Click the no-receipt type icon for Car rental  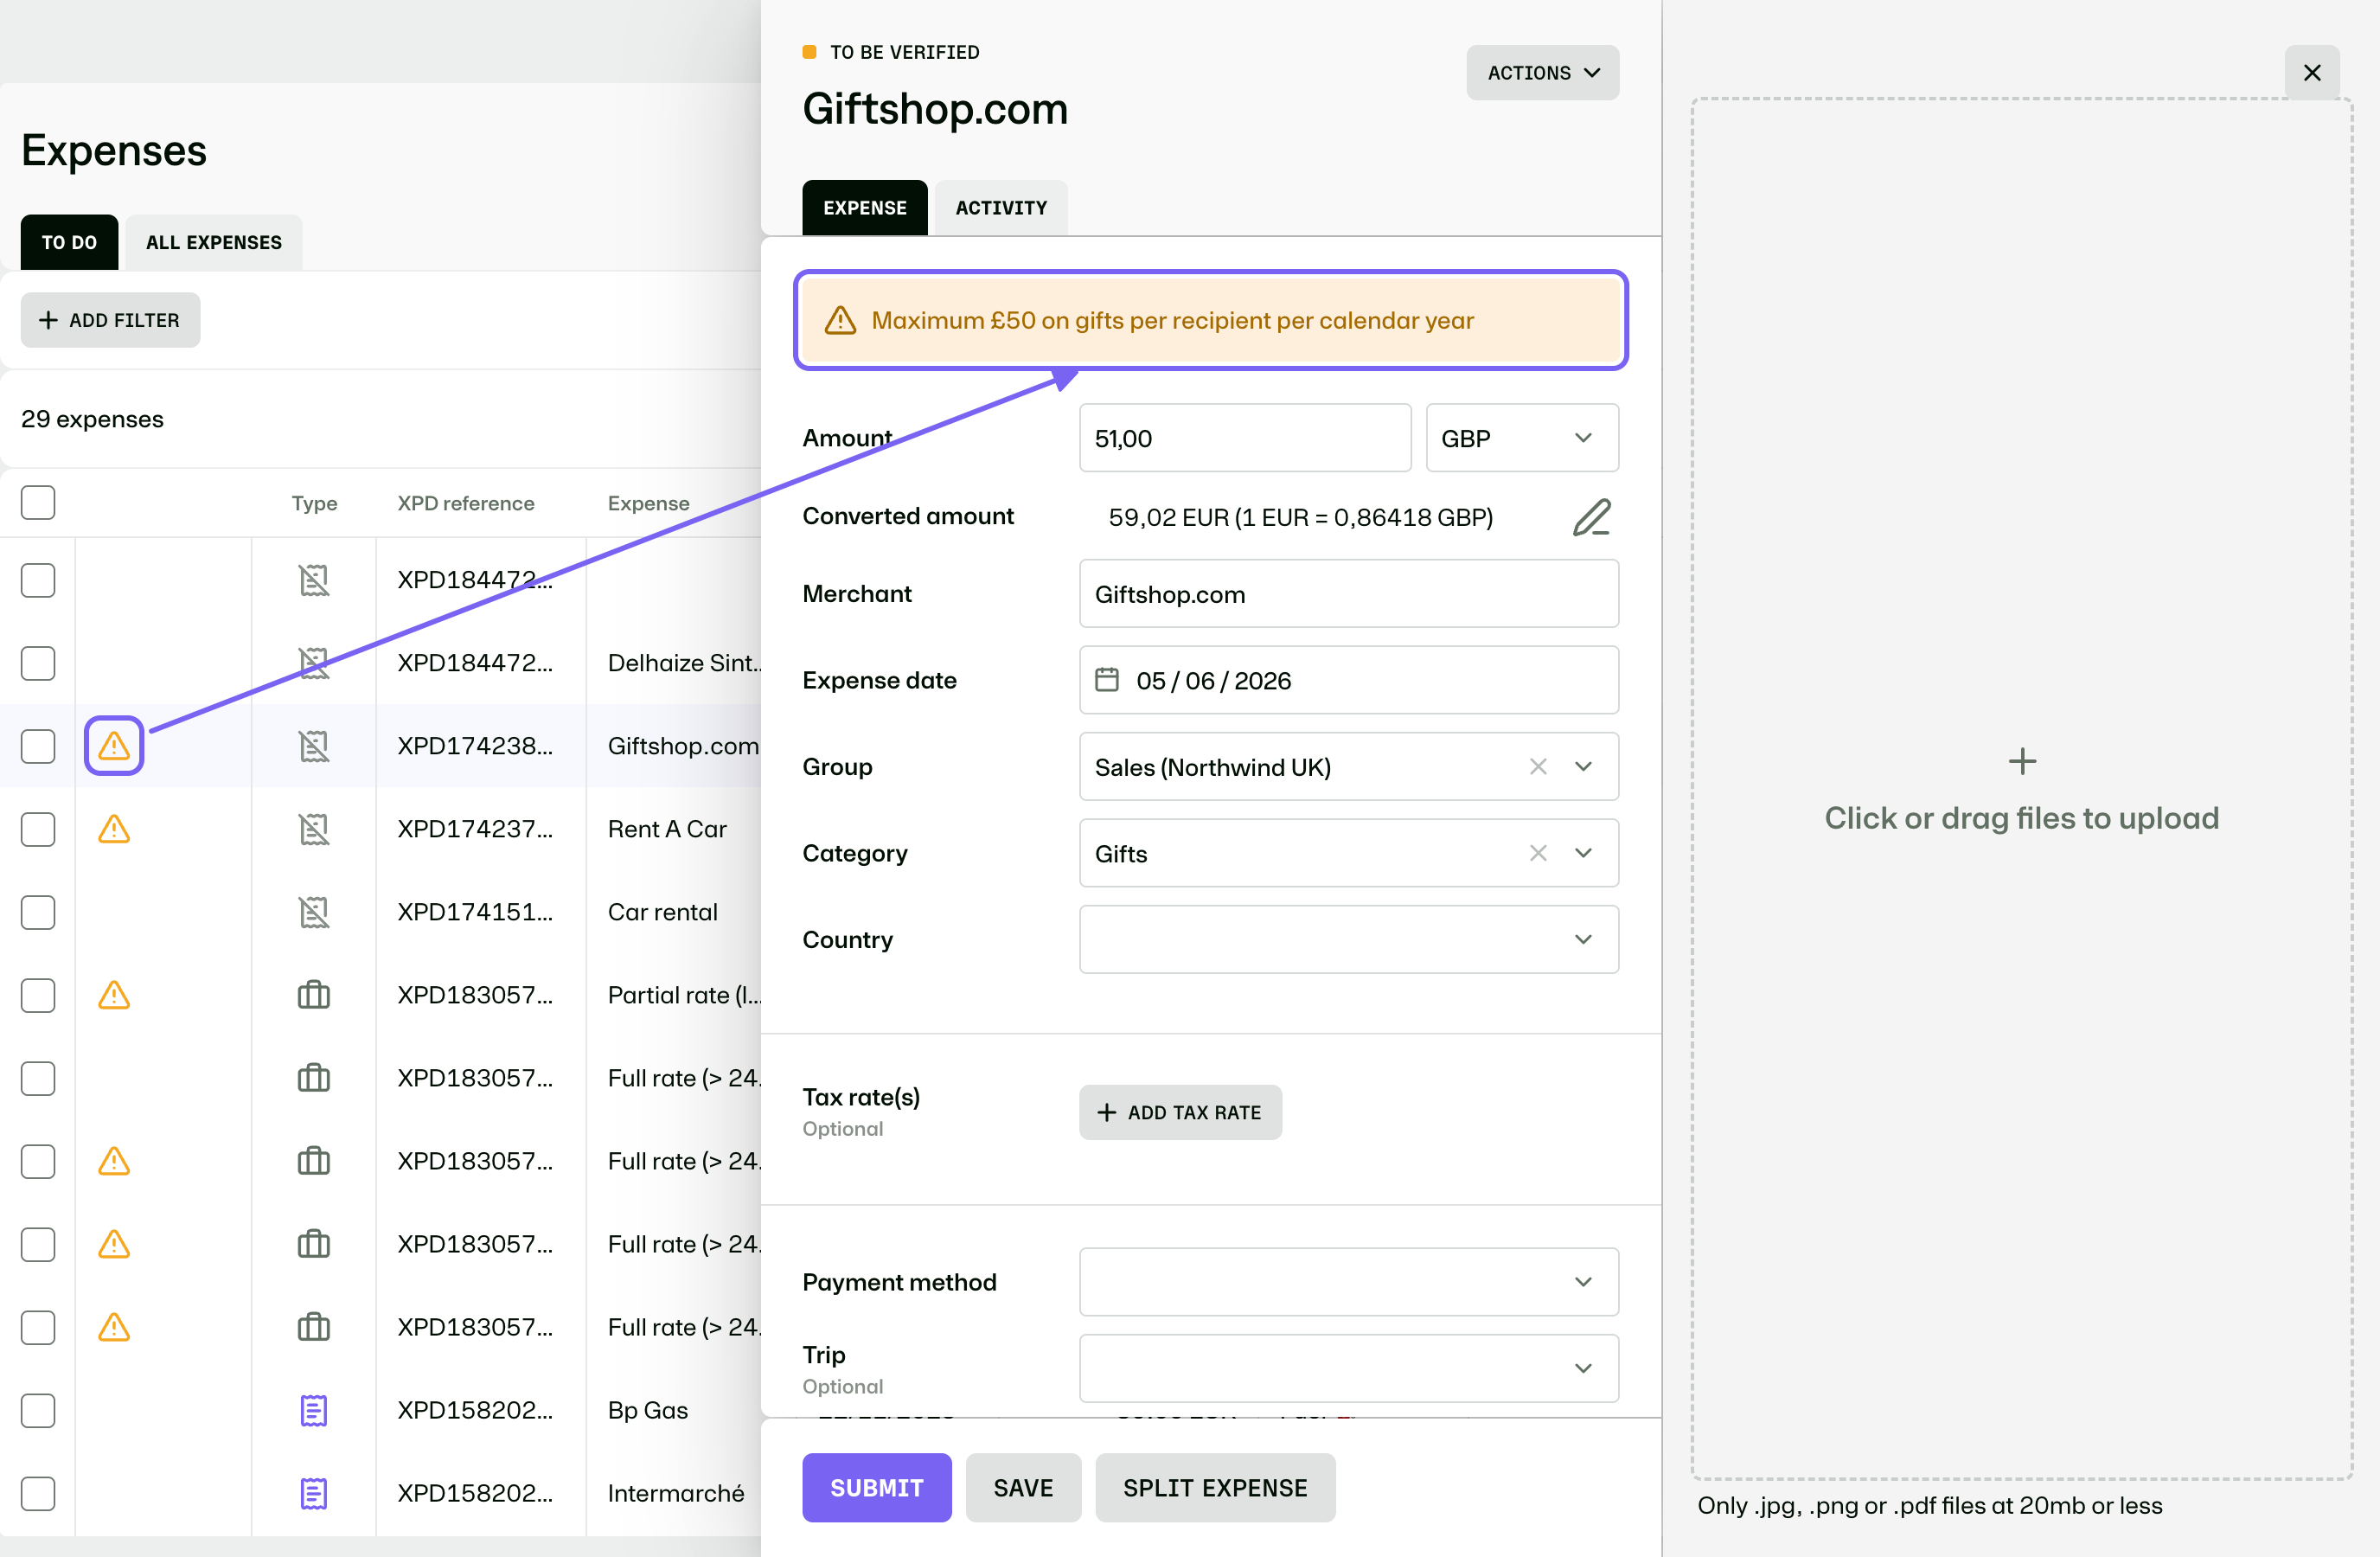[314, 912]
